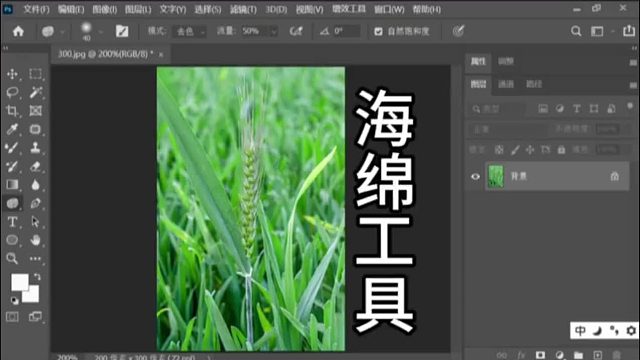Open the tool preset picker arrow
Screen dimensions: 640x360
point(62,31)
